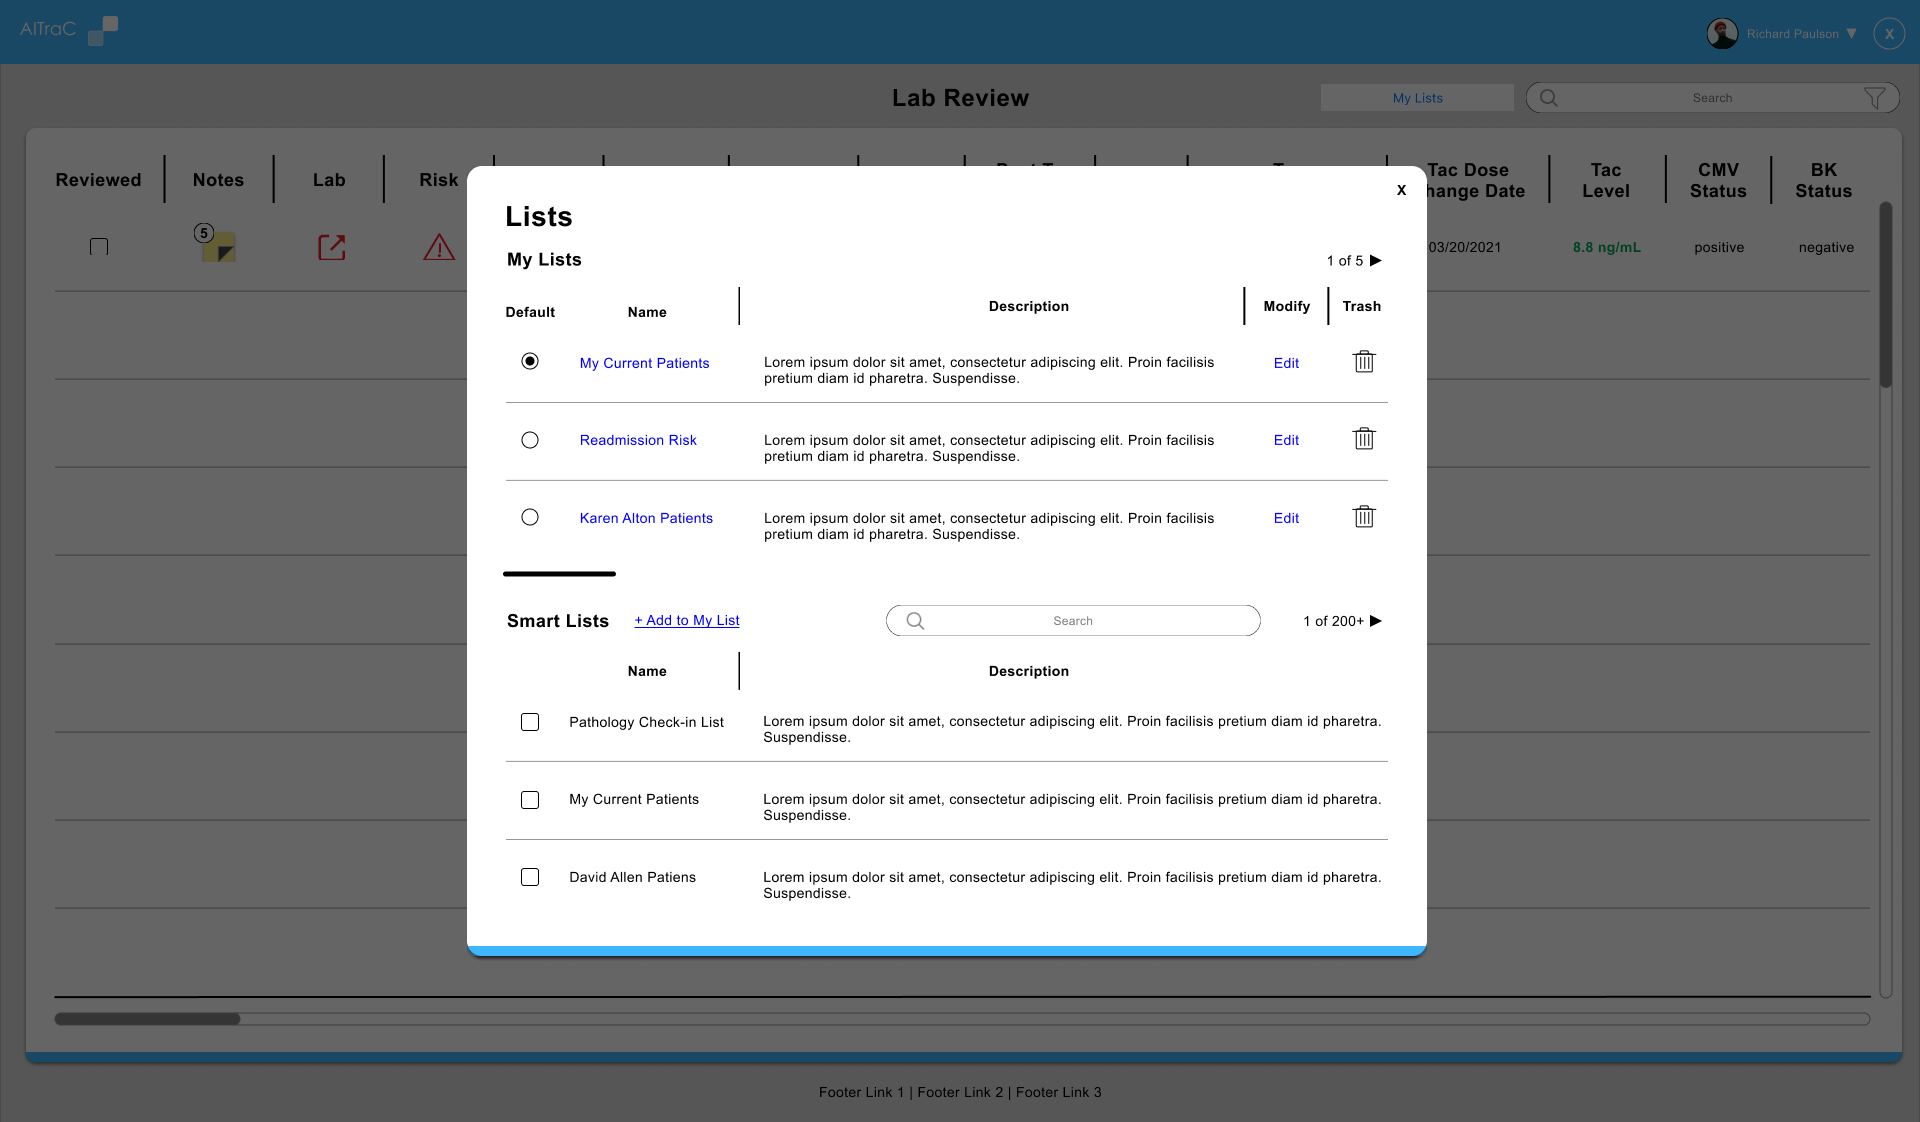The width and height of the screenshot is (1920, 1122).
Task: Click Footer Link 2 at page bottom
Action: (959, 1092)
